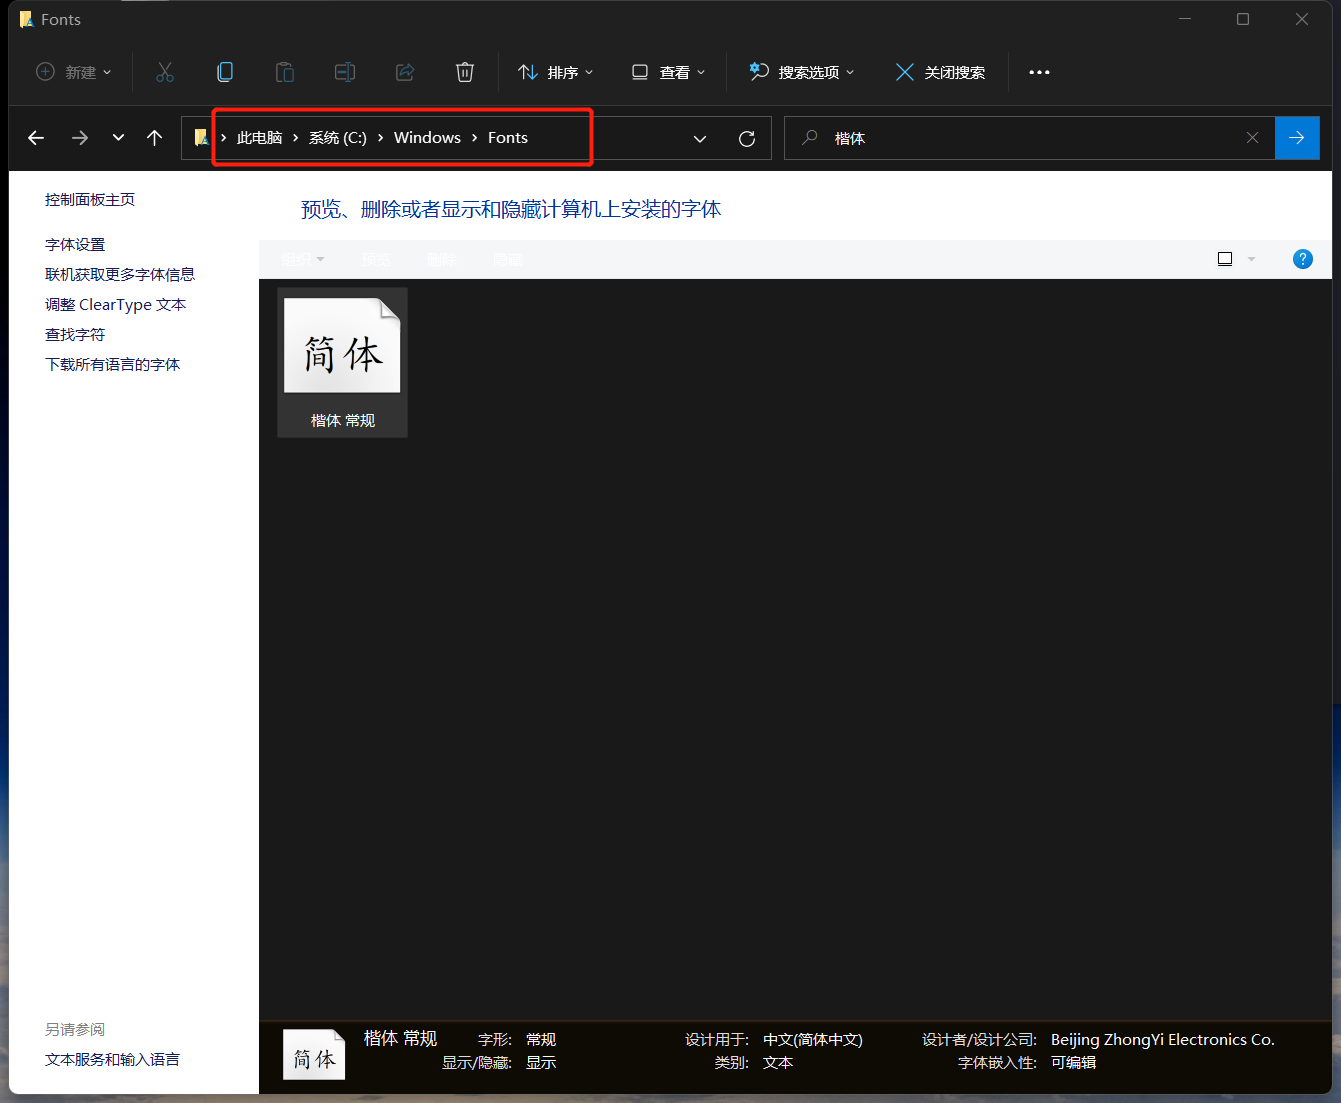Image resolution: width=1341 pixels, height=1103 pixels.
Task: Click the Rename icon in toolbar
Action: tap(345, 72)
